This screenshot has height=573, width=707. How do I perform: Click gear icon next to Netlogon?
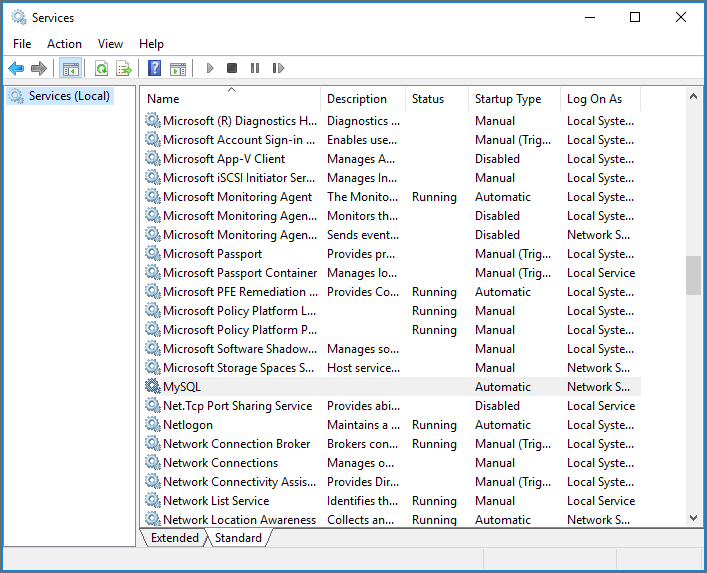(153, 424)
